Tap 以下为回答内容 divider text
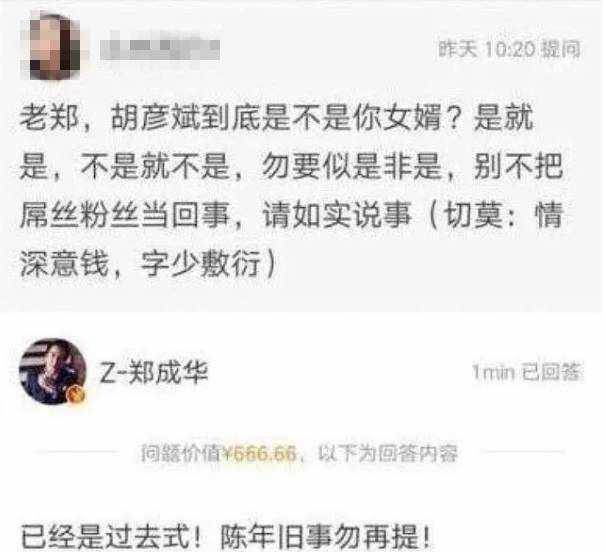 coord(388,453)
